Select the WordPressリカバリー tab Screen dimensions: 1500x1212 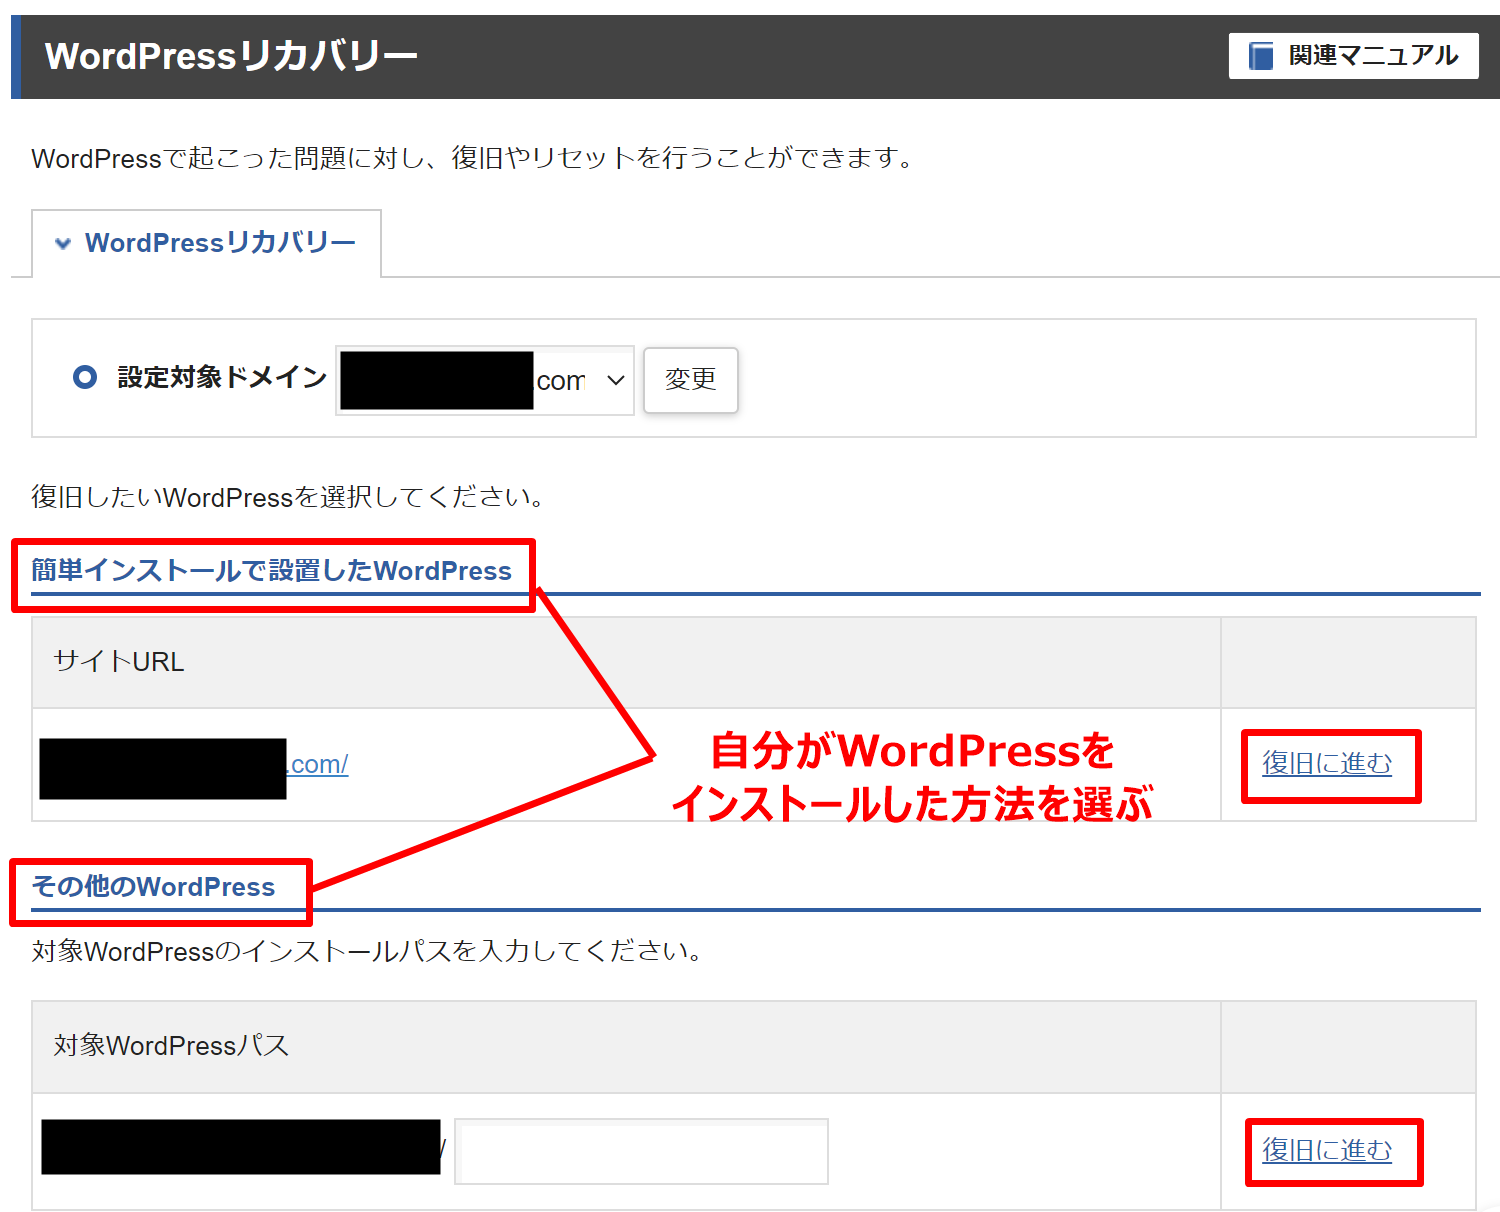click(x=206, y=243)
